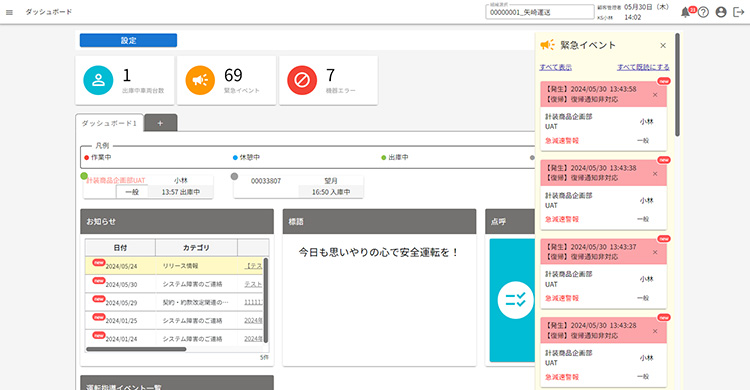Viewport: 750px width, 390px height.
Task: Add a new dashboard tab with plus
Action: [160, 123]
